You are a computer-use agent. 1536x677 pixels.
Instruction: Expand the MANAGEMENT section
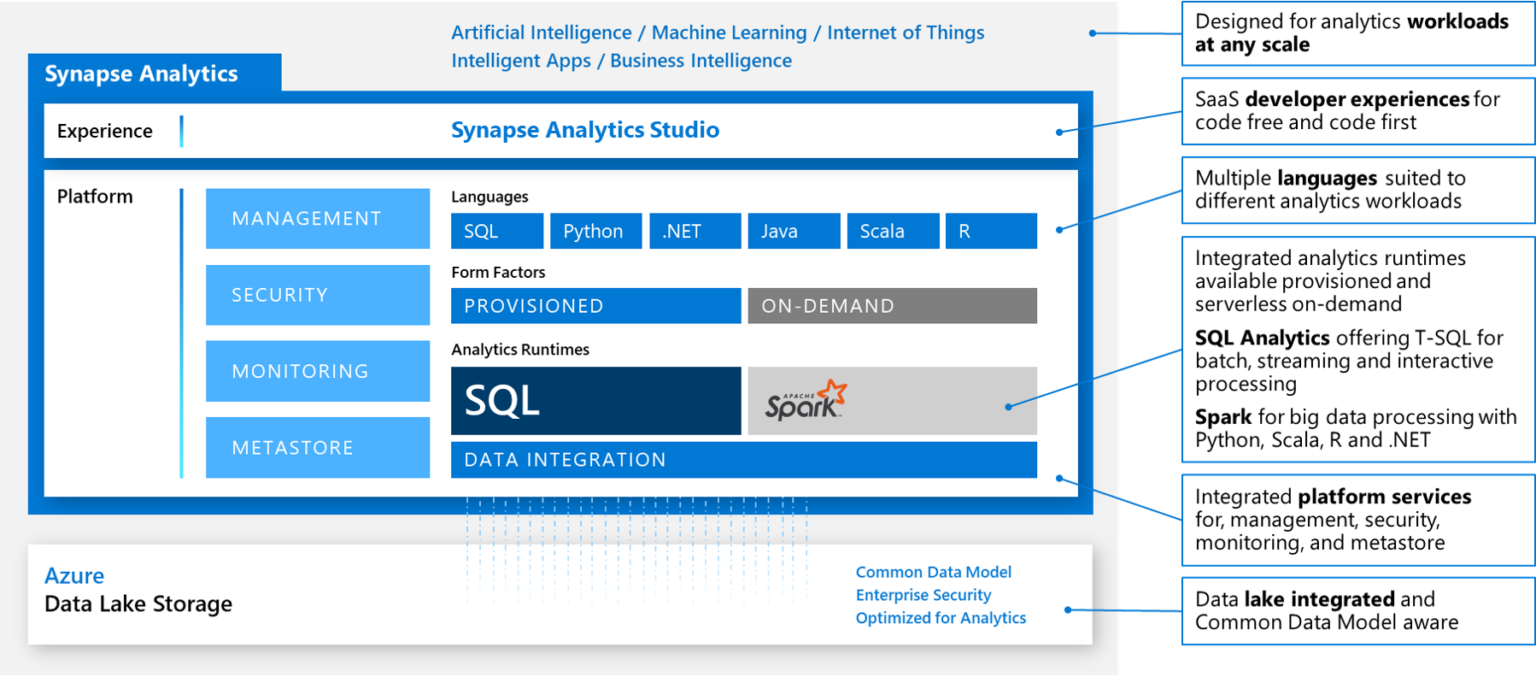point(317,218)
